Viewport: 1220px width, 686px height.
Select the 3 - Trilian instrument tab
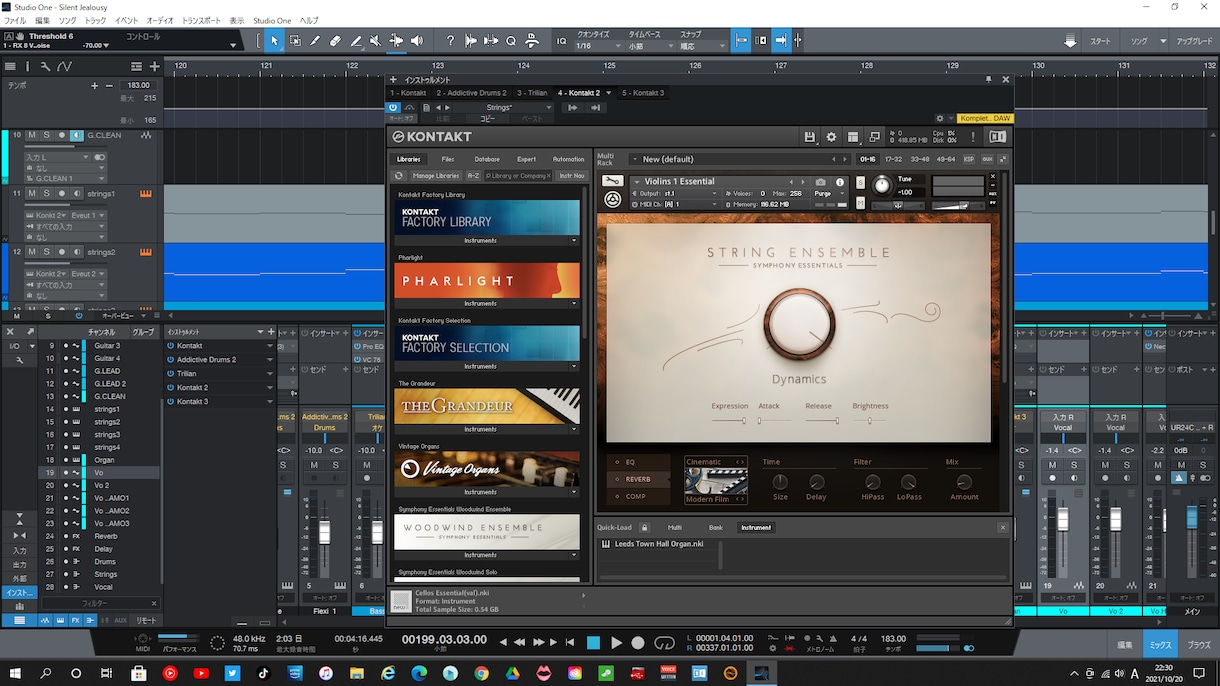pyautogui.click(x=532, y=93)
